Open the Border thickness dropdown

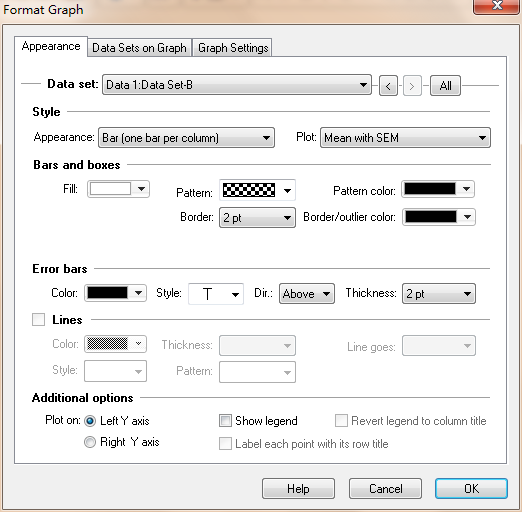tap(257, 218)
